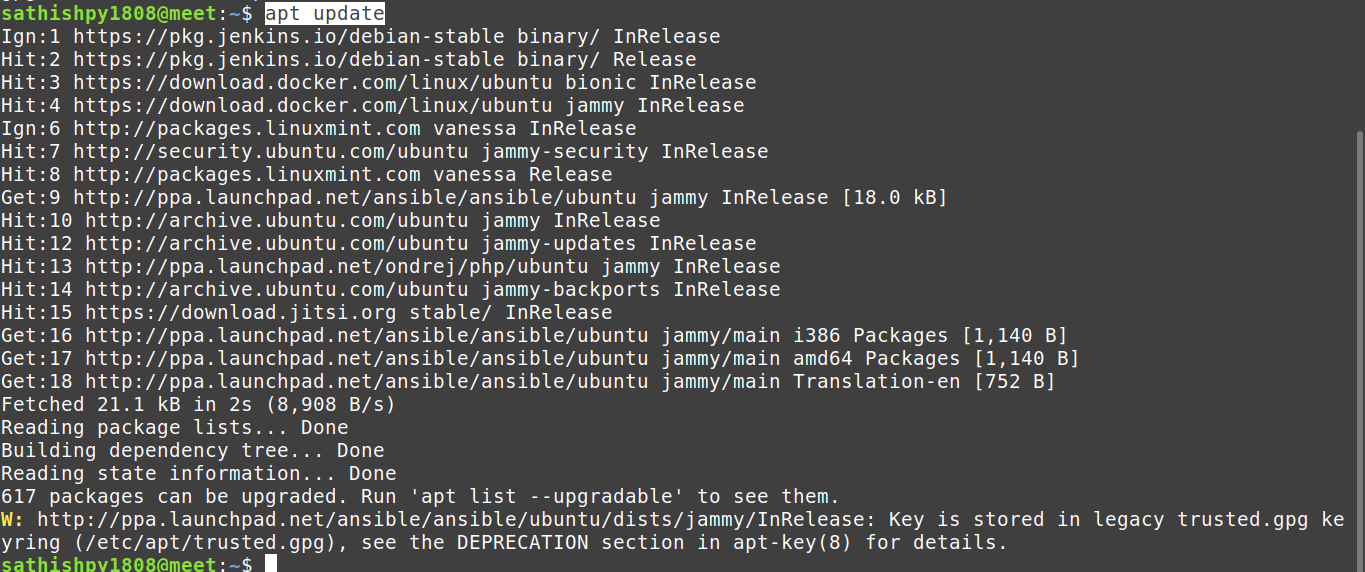This screenshot has height=572, width=1365.
Task: Click the ansible PPA URL on the Translation-en line
Action: pyautogui.click(x=366, y=382)
